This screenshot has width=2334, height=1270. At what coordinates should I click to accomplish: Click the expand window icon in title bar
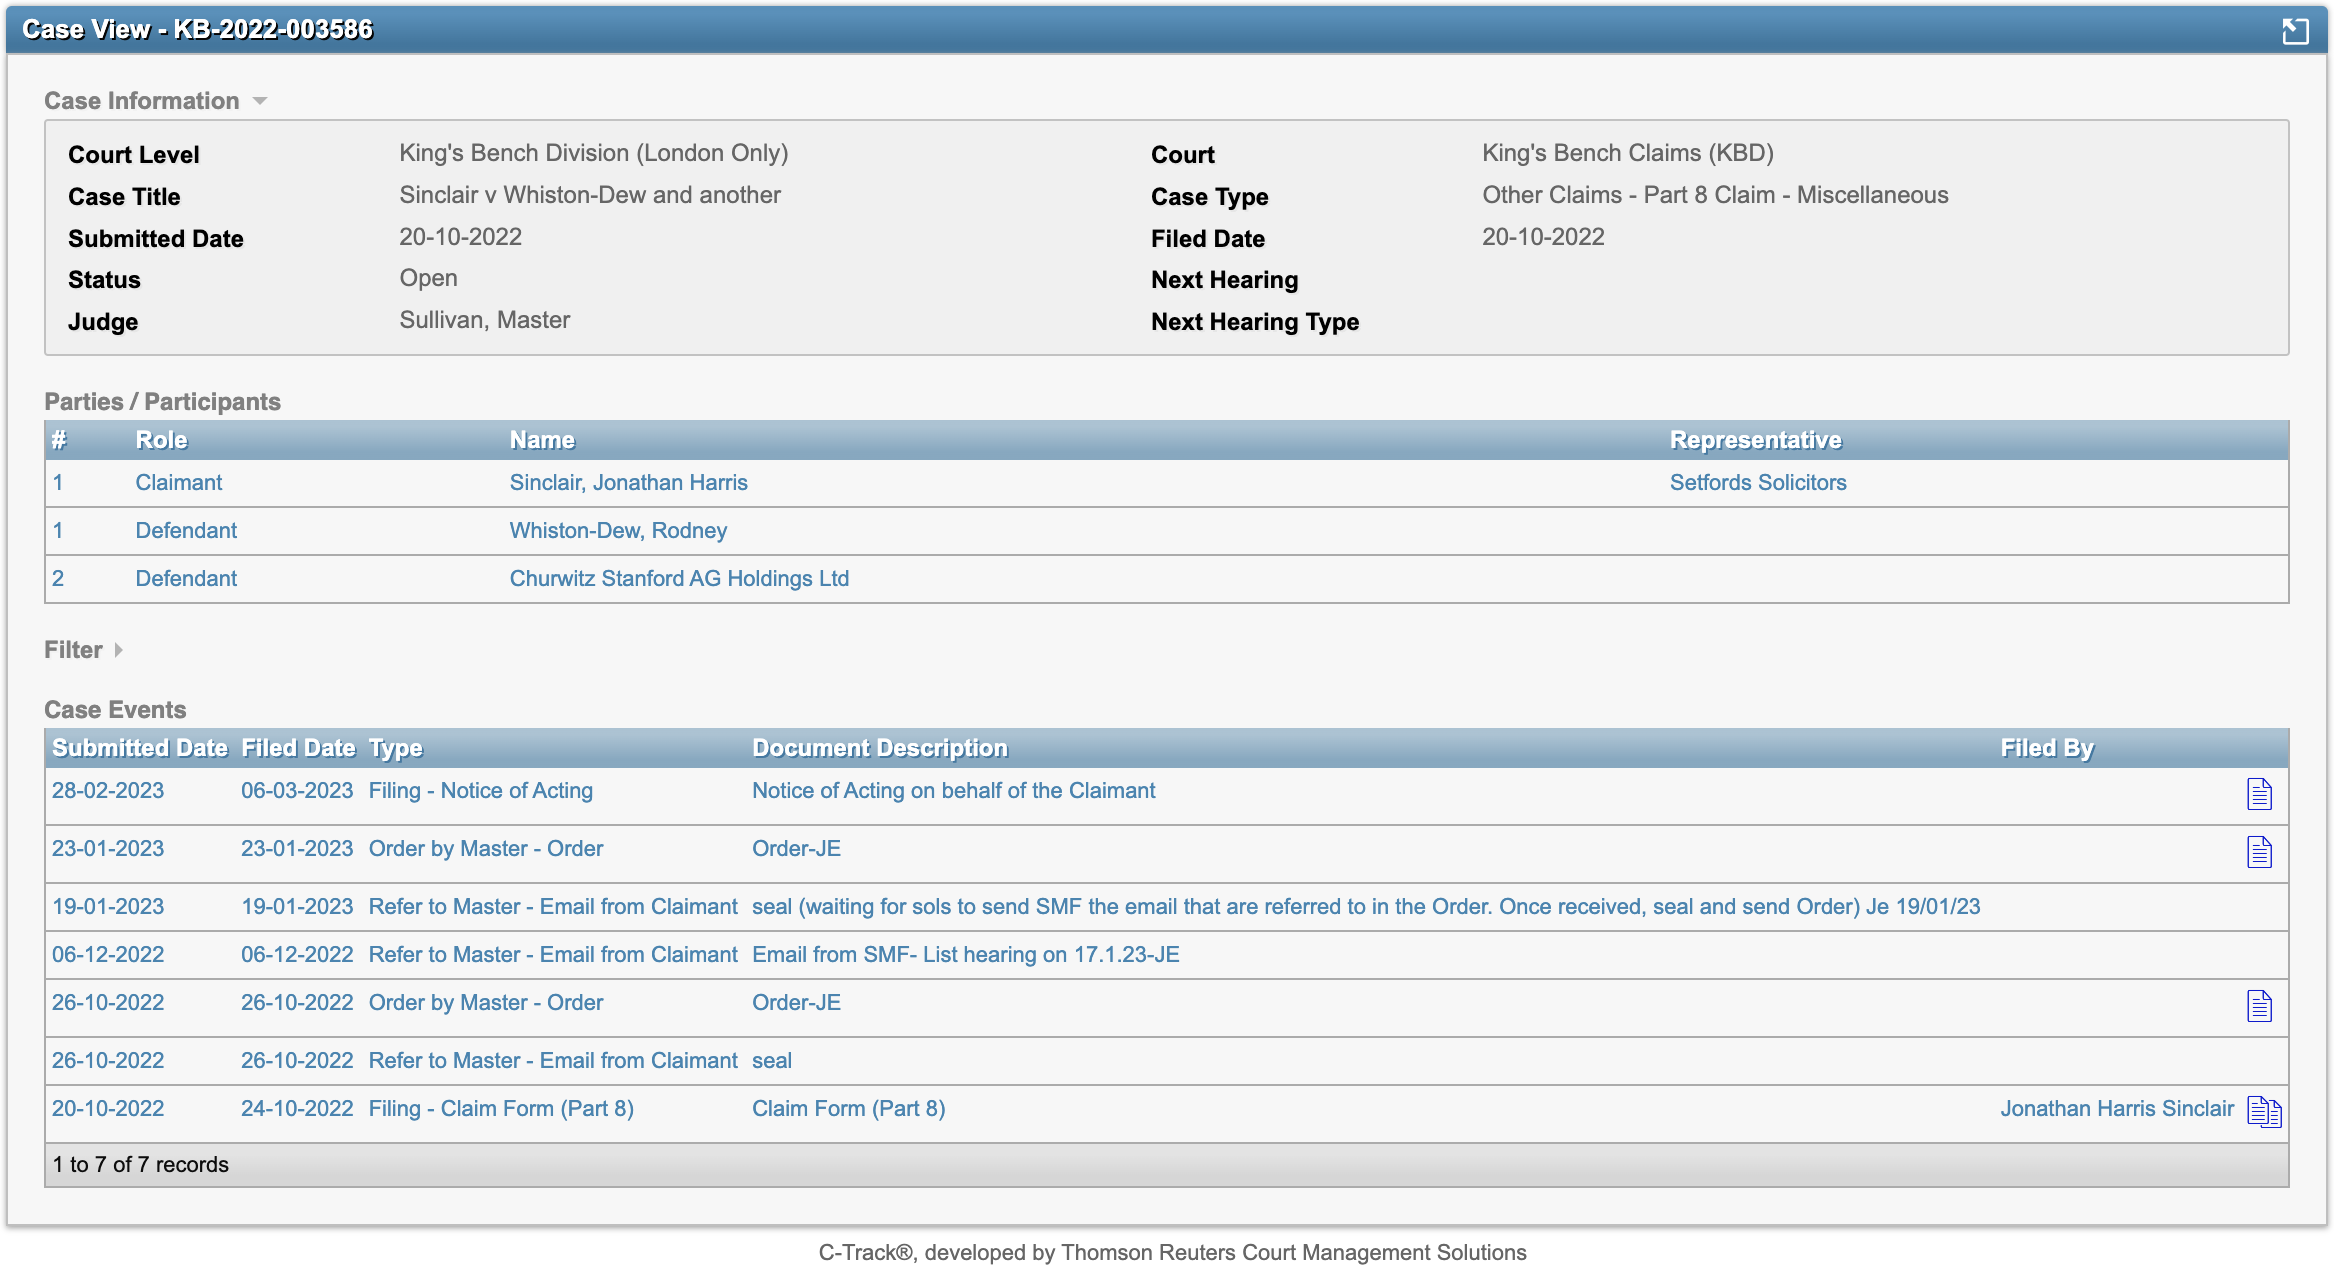tap(2295, 31)
